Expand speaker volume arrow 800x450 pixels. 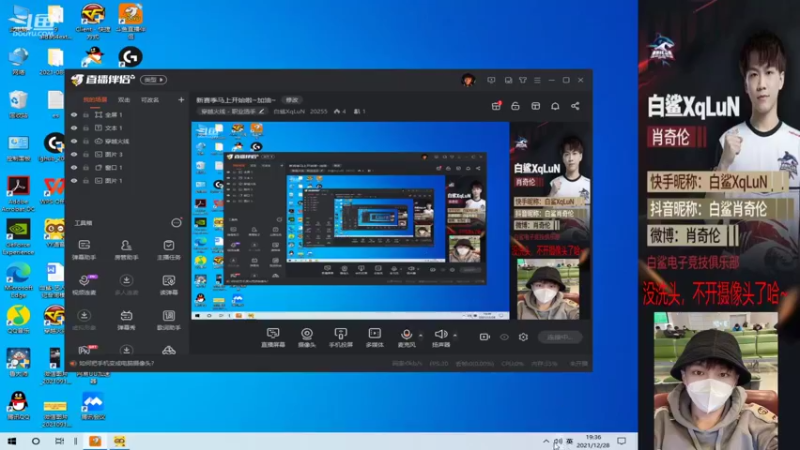pyautogui.click(x=455, y=335)
